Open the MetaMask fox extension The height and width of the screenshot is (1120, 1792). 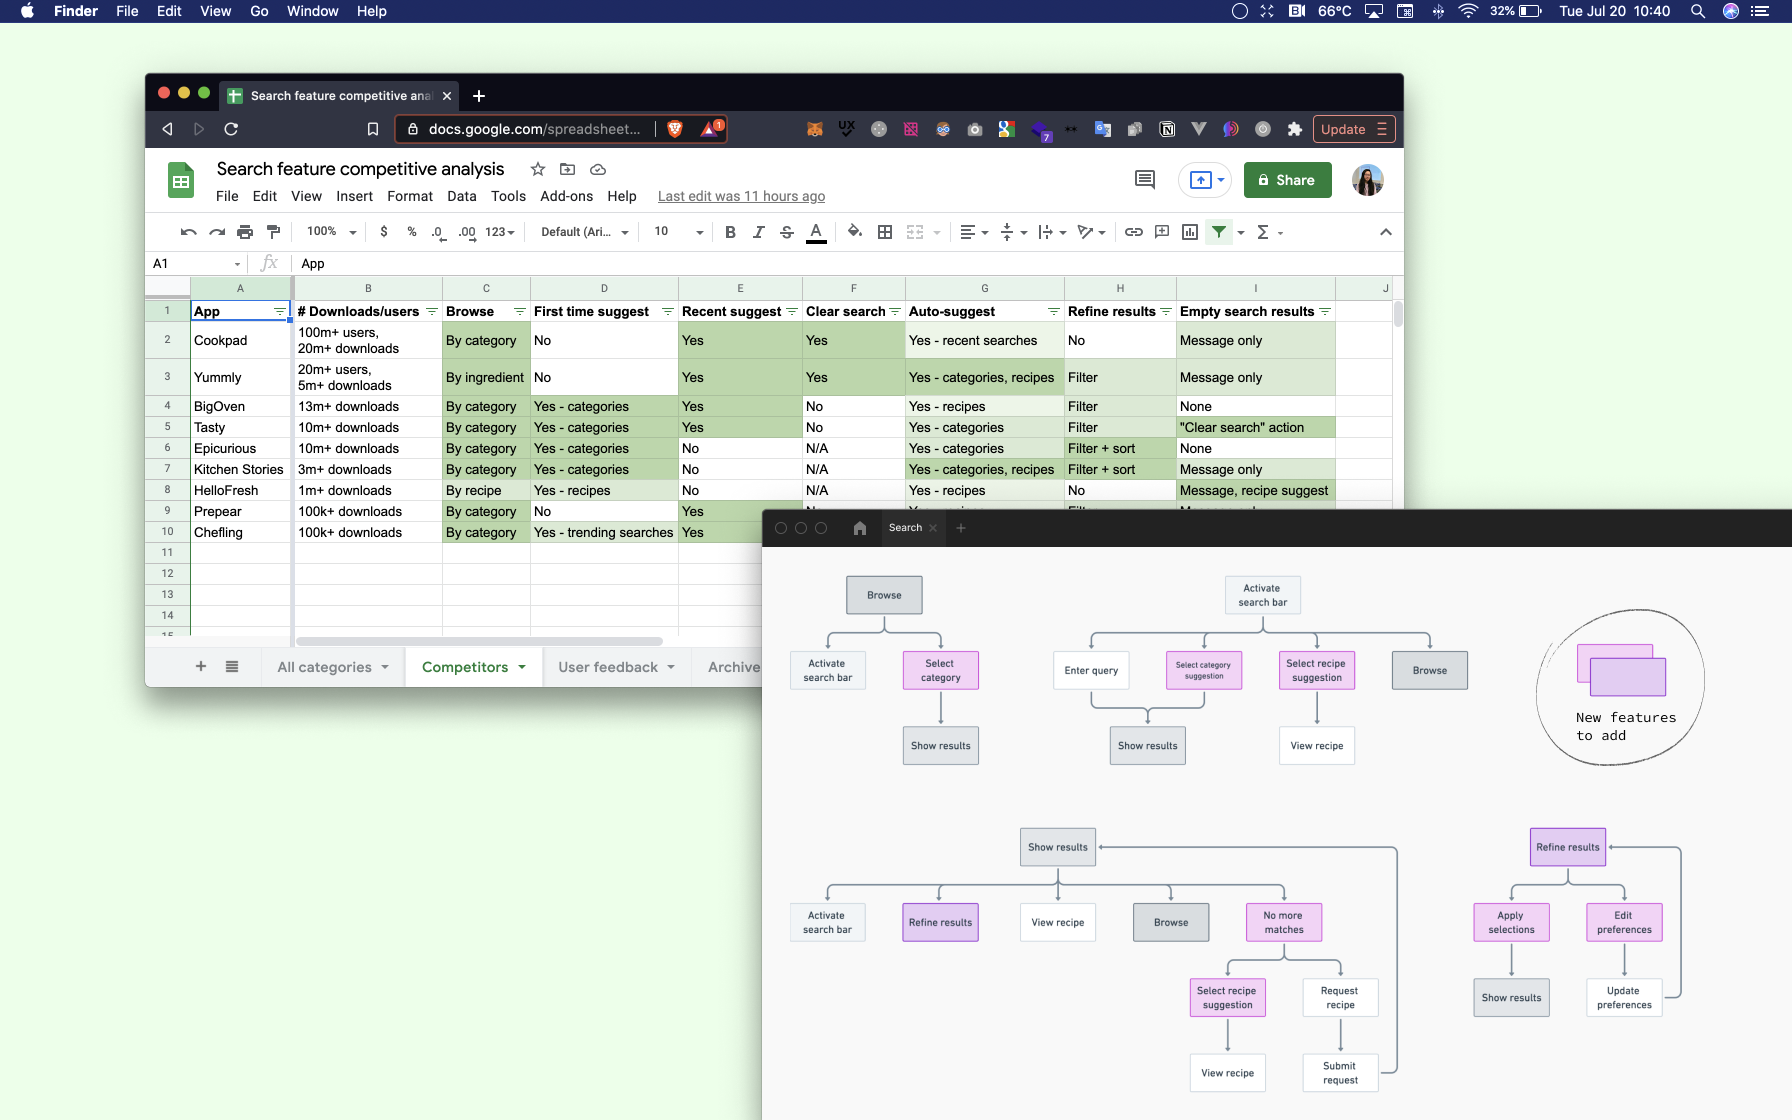pyautogui.click(x=815, y=129)
